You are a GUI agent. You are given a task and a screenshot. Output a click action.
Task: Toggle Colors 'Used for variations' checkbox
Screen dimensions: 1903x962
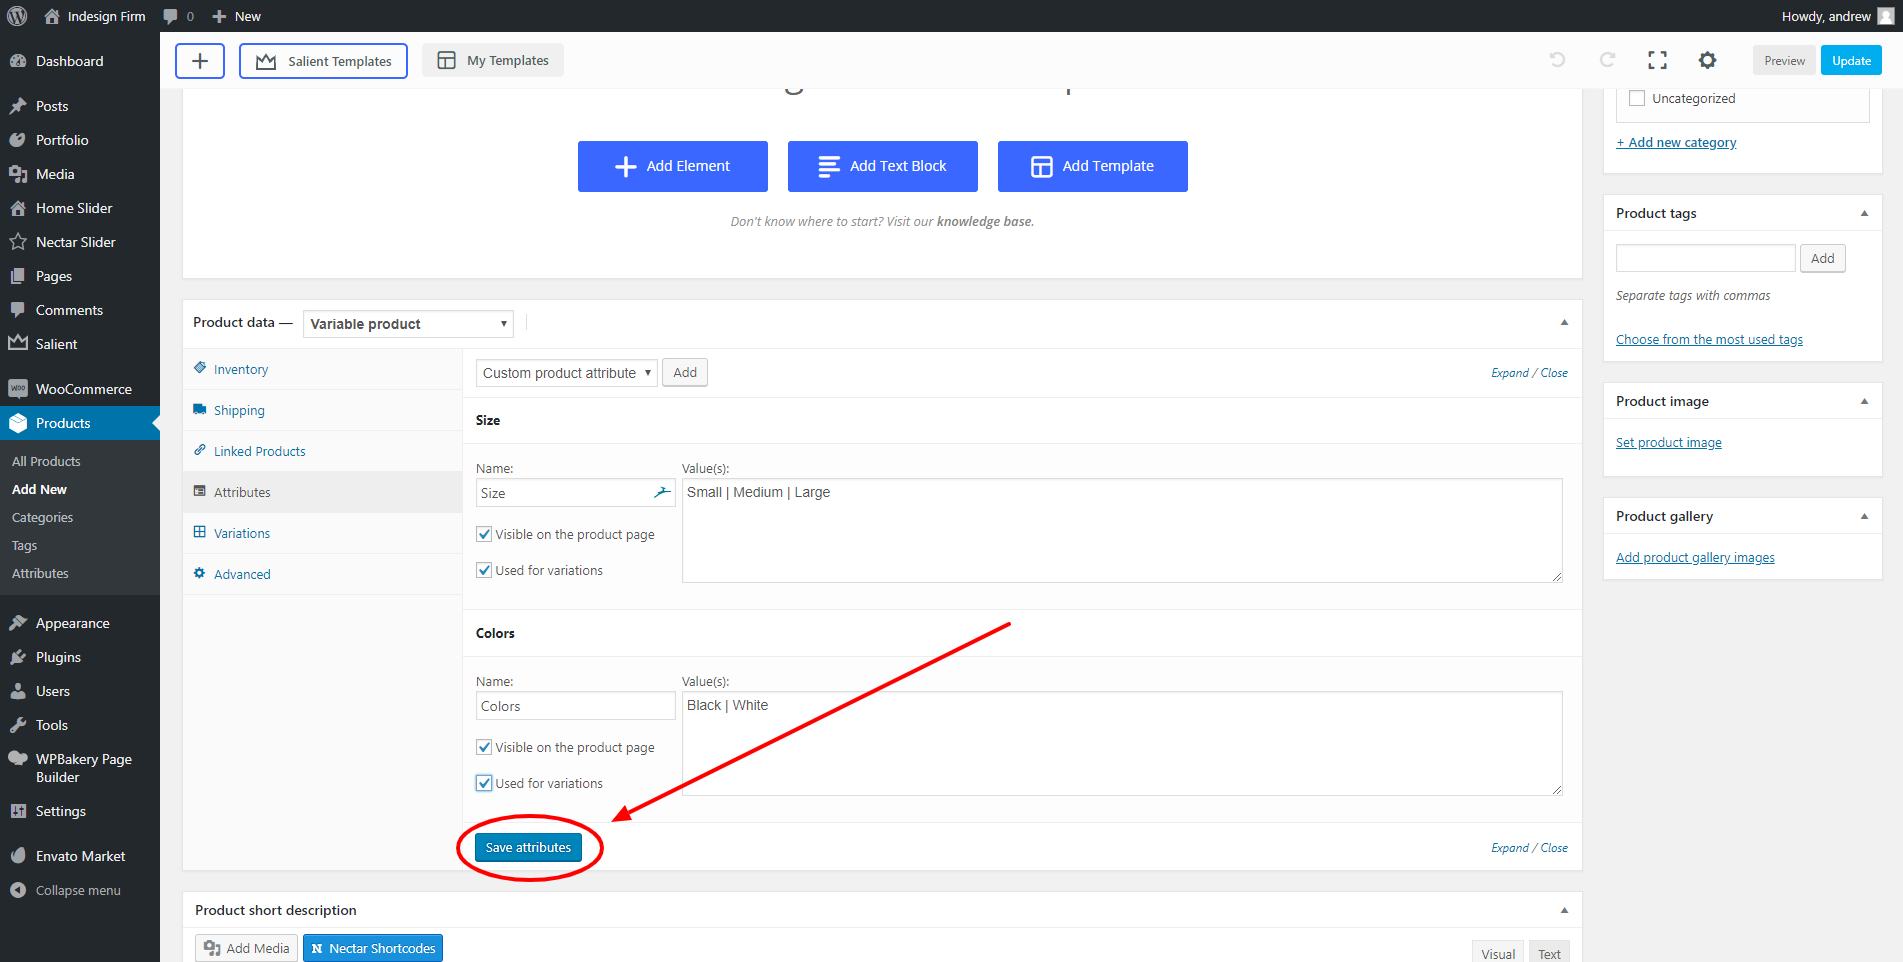[484, 783]
